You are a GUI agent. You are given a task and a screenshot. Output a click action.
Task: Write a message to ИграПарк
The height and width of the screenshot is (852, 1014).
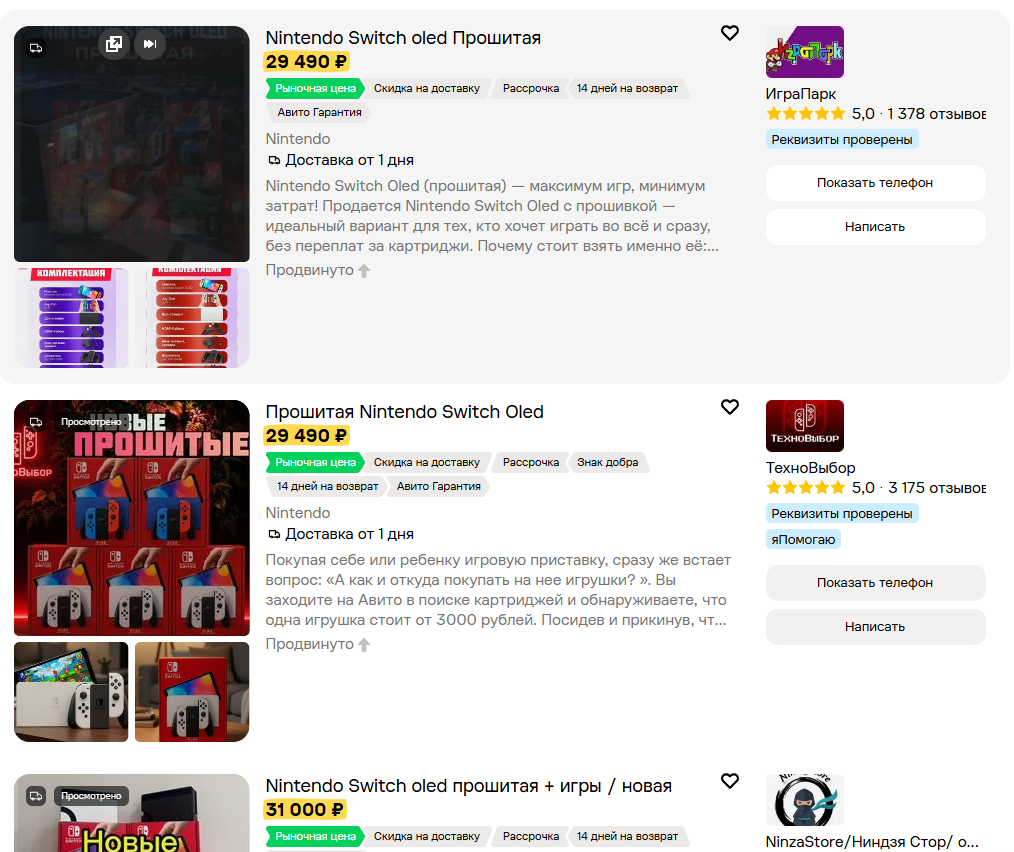876,226
